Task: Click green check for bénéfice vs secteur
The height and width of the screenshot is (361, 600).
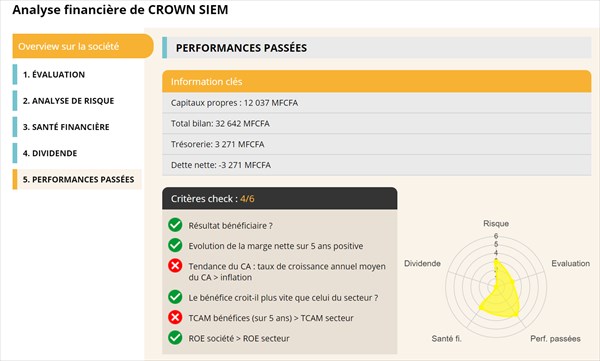Action: [175, 297]
